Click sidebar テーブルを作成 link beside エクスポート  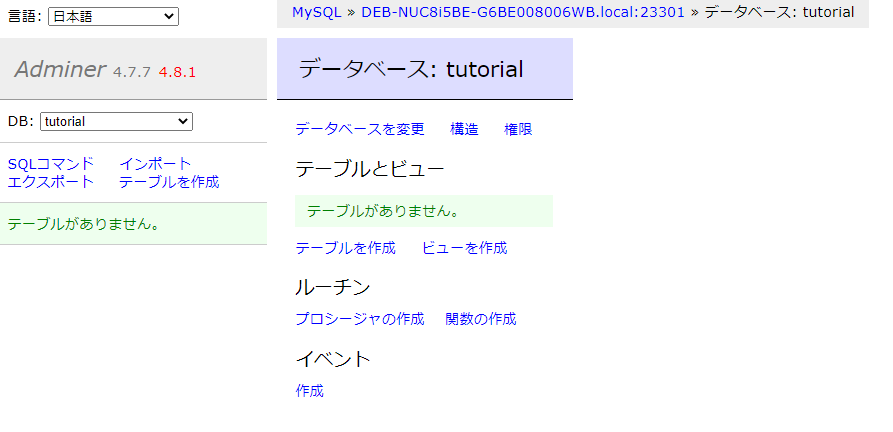point(169,182)
